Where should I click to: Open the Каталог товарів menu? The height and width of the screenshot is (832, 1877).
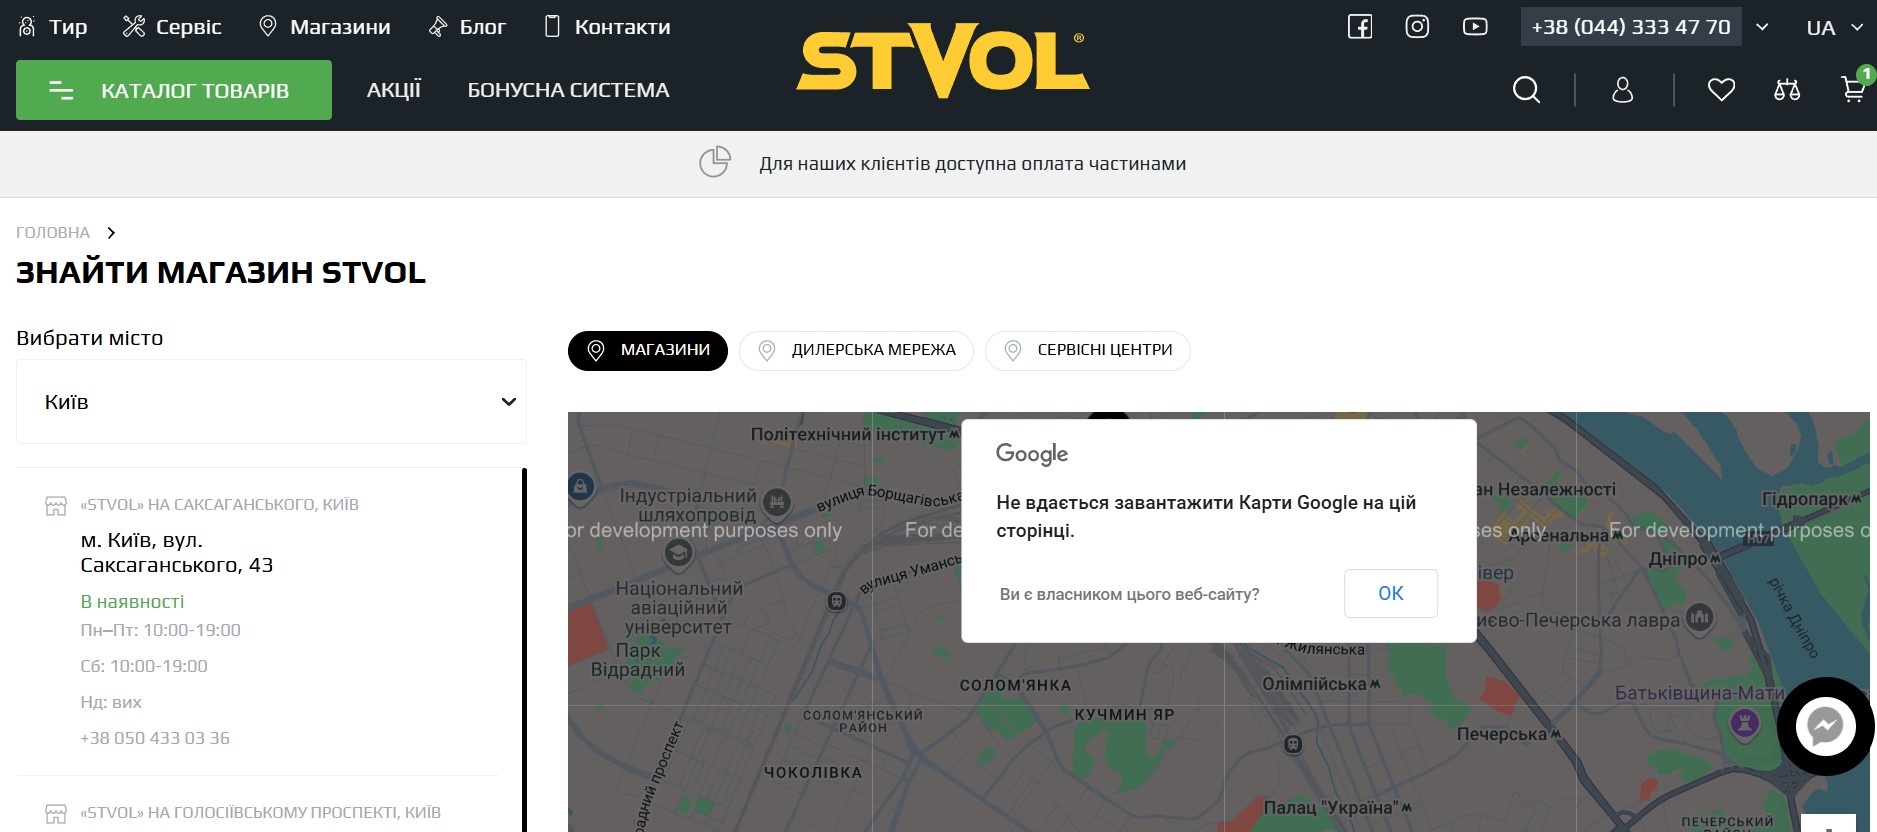(x=174, y=90)
